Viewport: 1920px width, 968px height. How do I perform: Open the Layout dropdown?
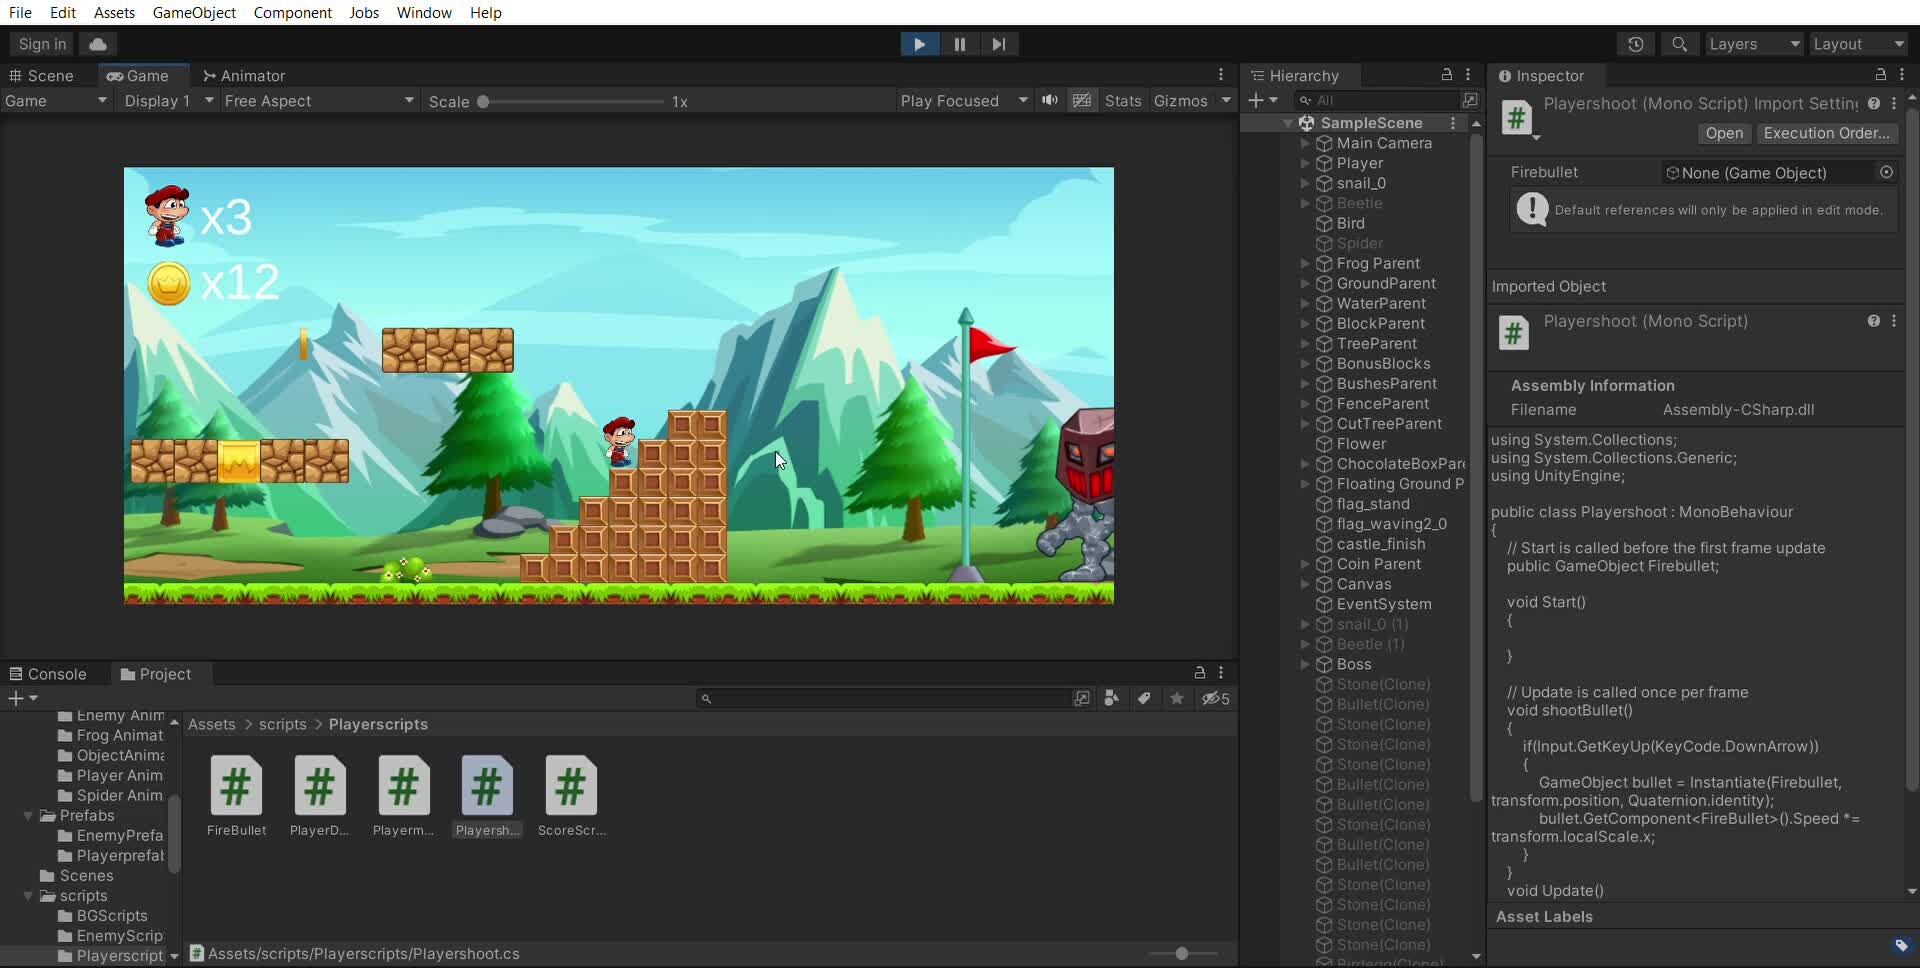click(1859, 44)
